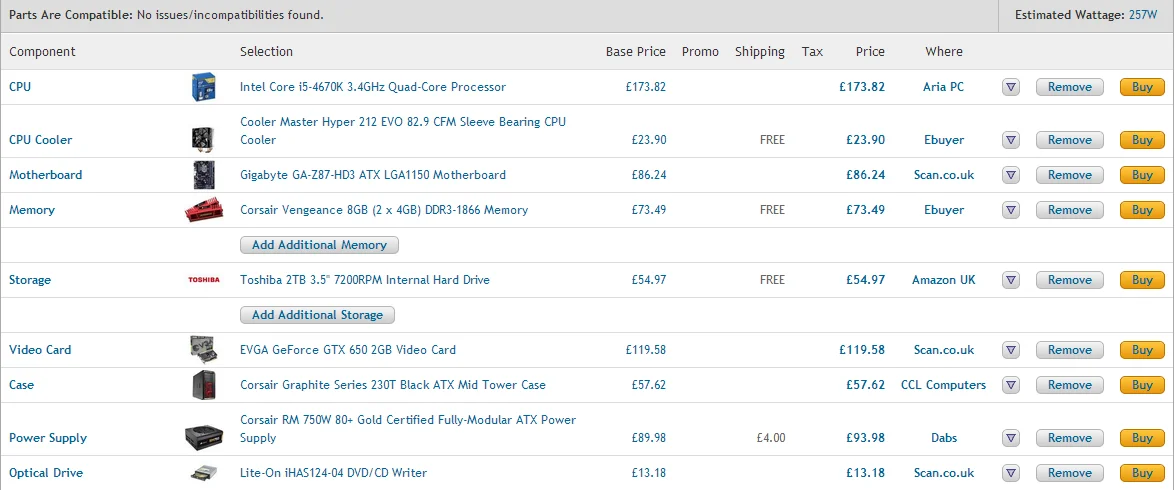Screen dimensions: 1175x490
Task: Open the Optical Drive row dropdown arrow
Action: click(x=1011, y=473)
